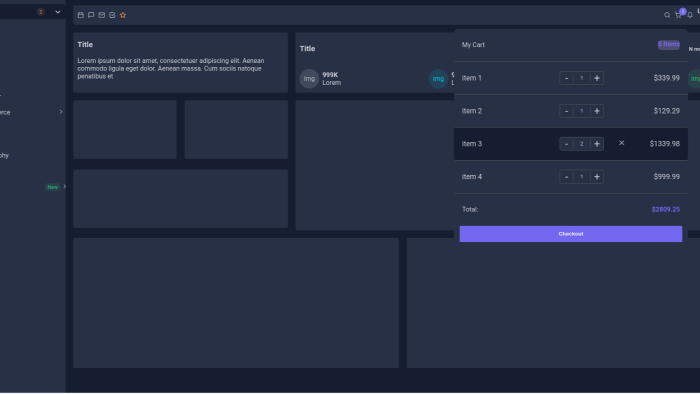Open sidebar item ending in 'phy'
700x394 pixels.
4,155
